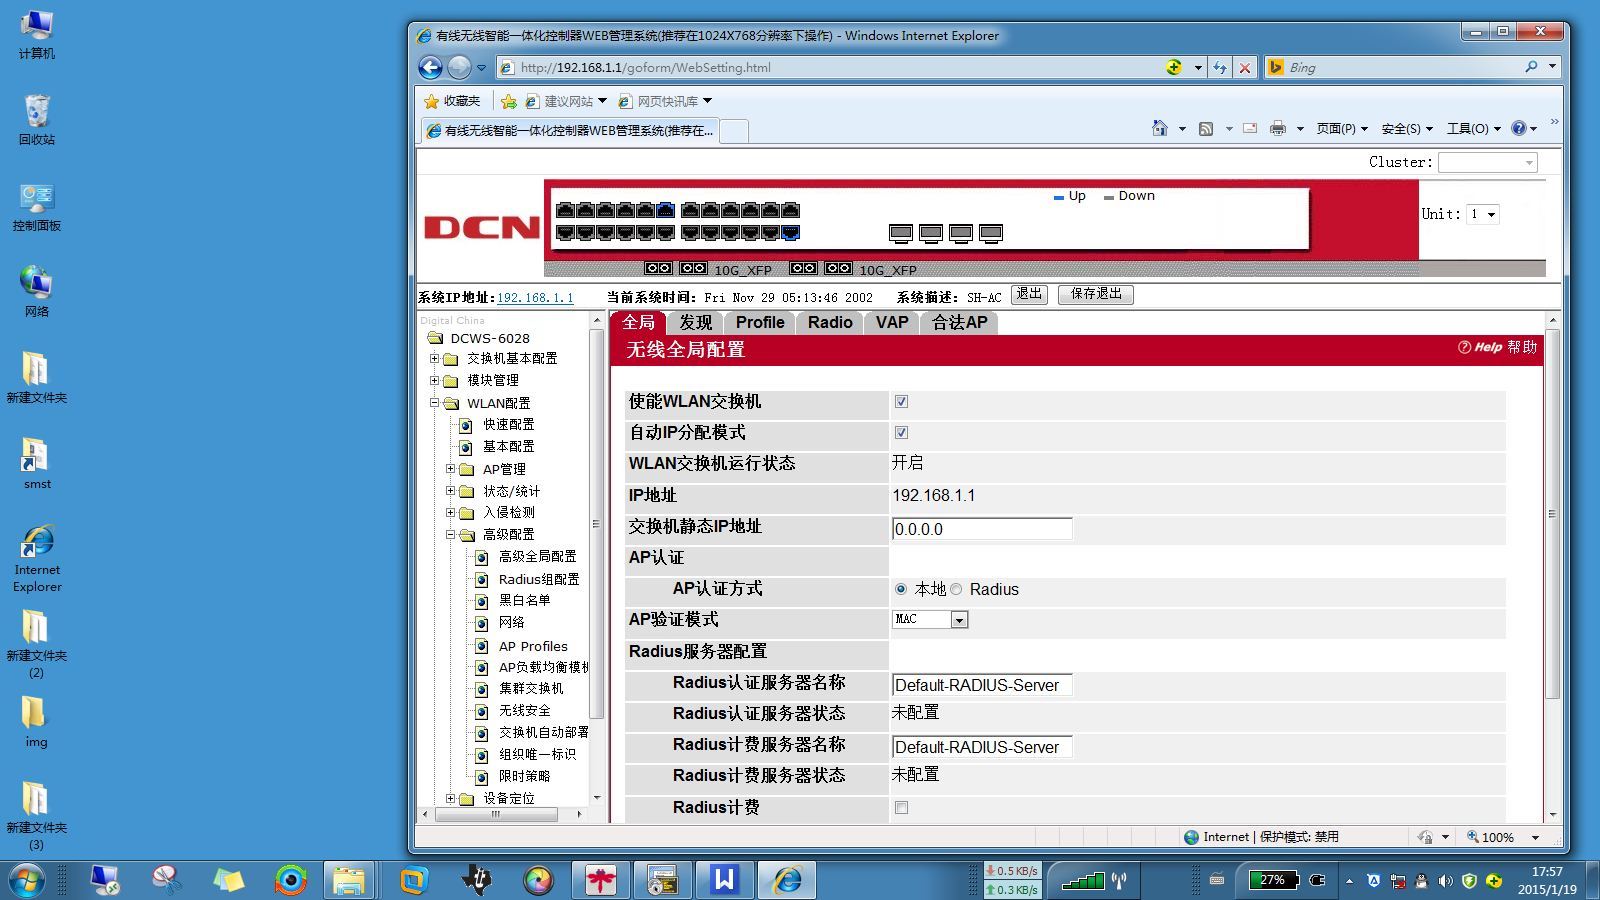Open the 建议网站 suggested sites favorite
1600x900 pixels.
click(x=566, y=101)
